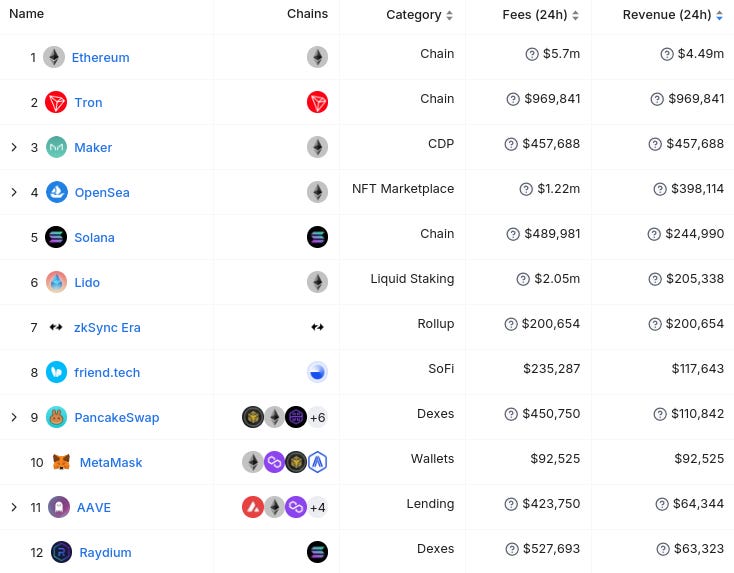734x573 pixels.
Task: Open the Solana protocol link
Action: pyautogui.click(x=95, y=237)
